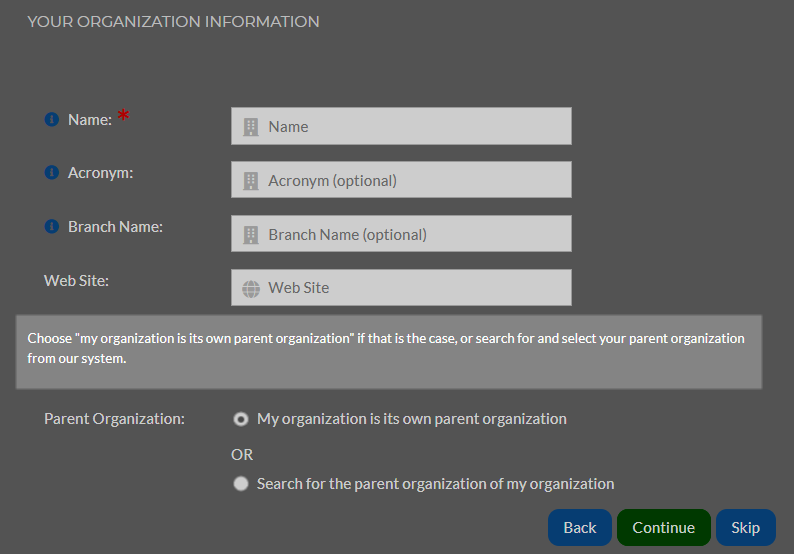
Task: Focus the Branch Name (optional) input field
Action: (x=402, y=233)
